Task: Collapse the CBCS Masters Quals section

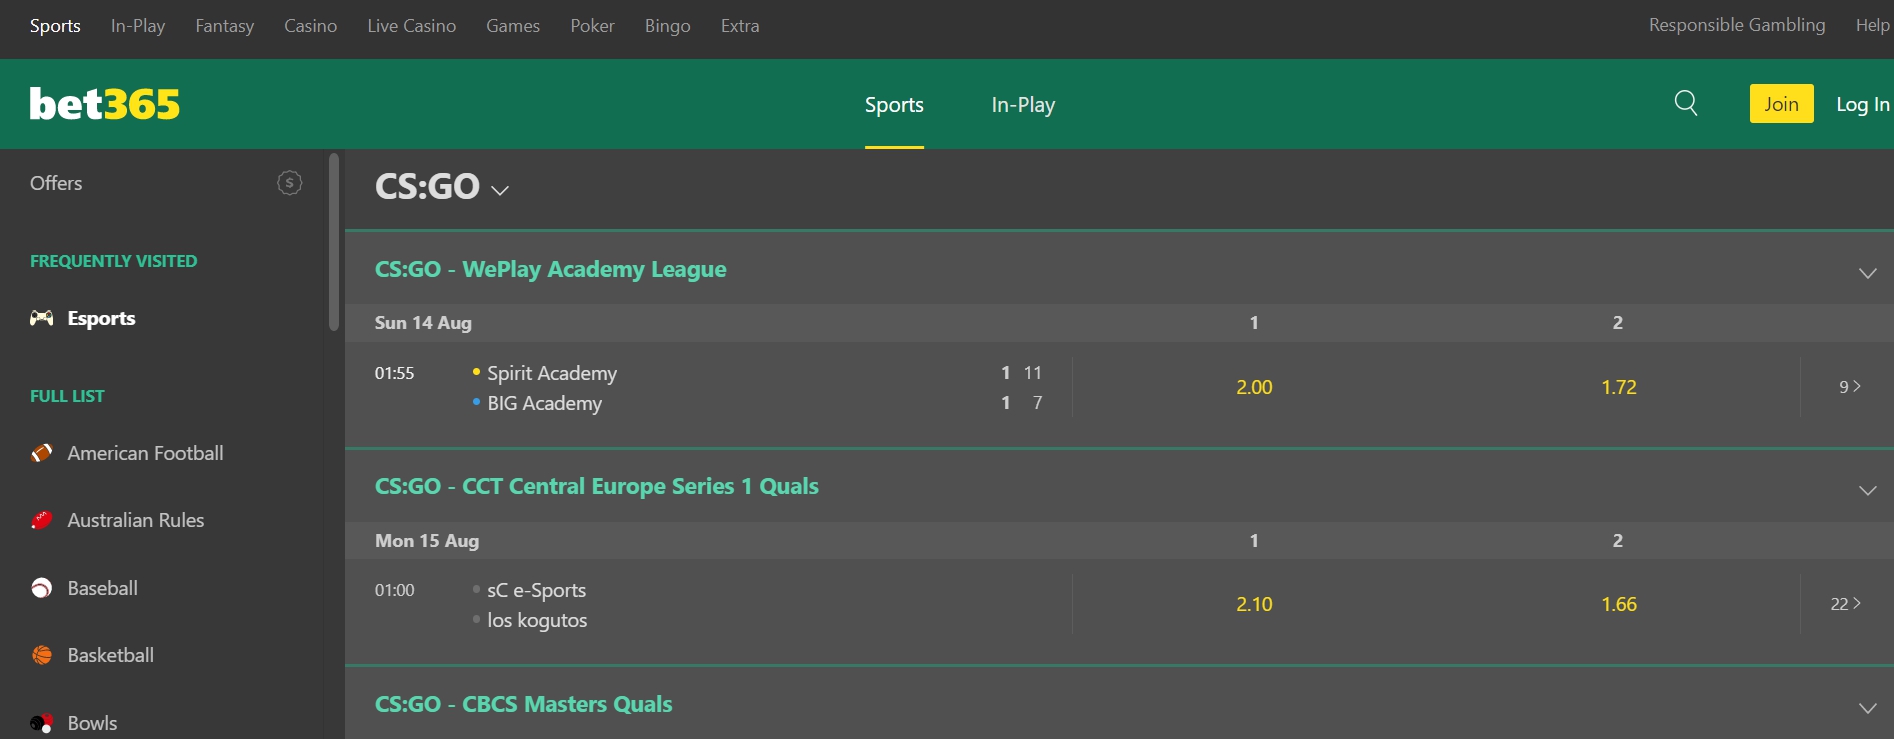Action: pos(1866,708)
